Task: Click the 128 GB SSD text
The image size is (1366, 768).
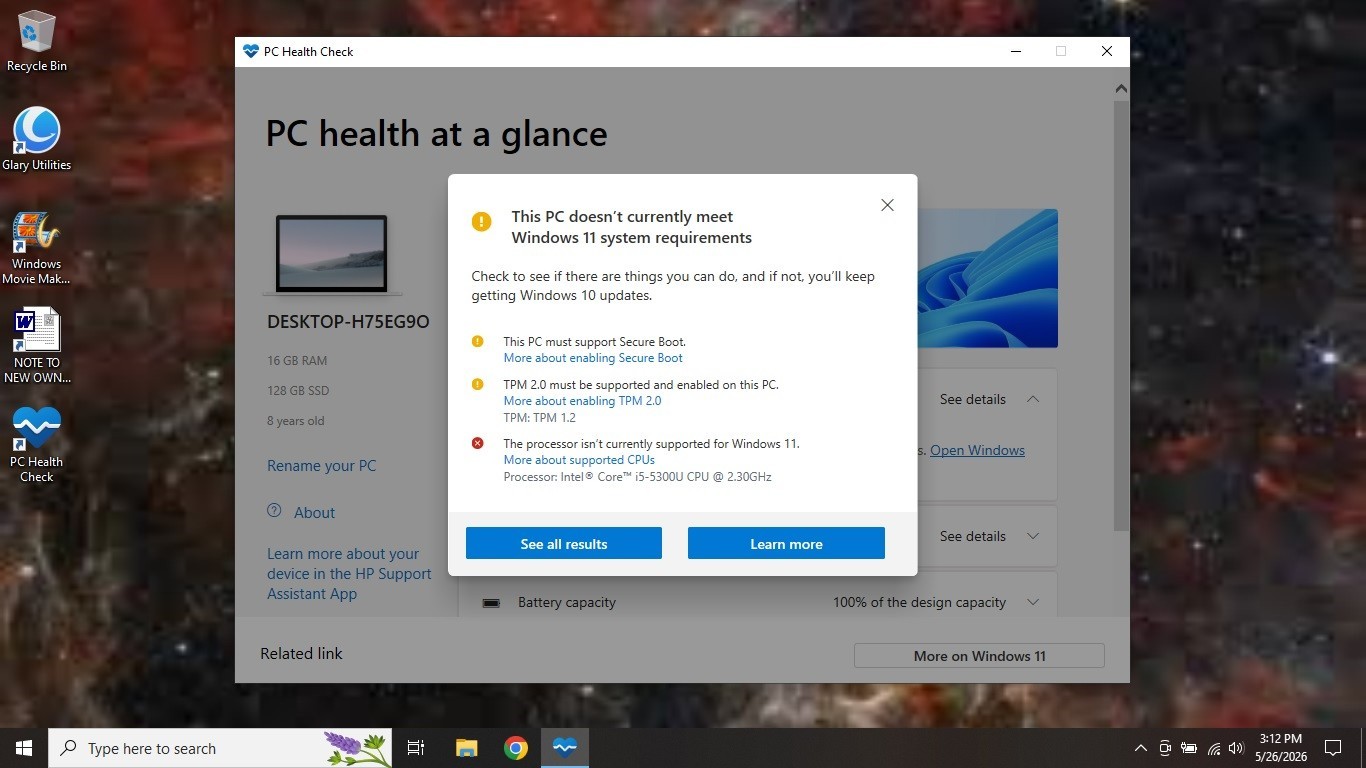Action: [298, 391]
